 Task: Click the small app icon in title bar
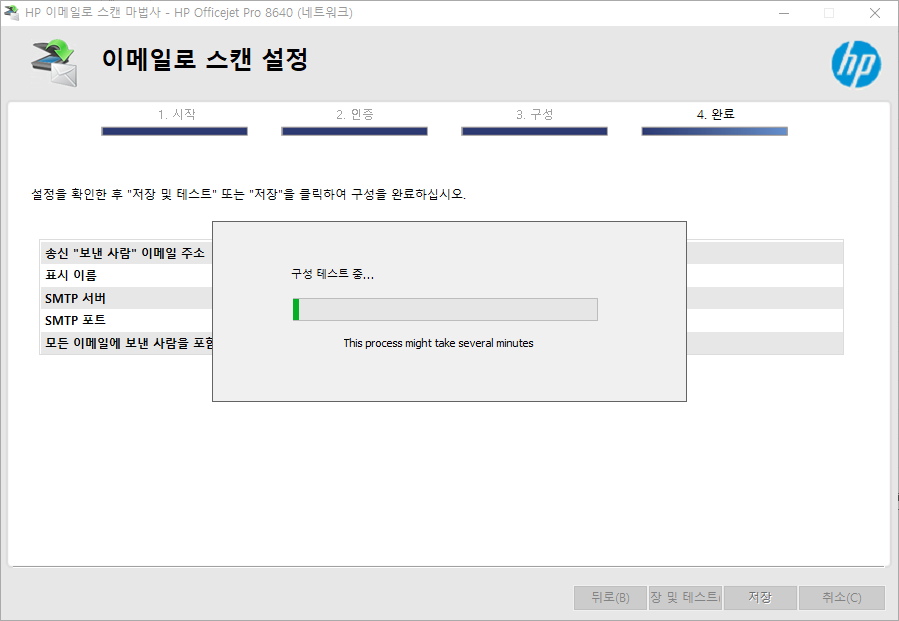(11, 12)
